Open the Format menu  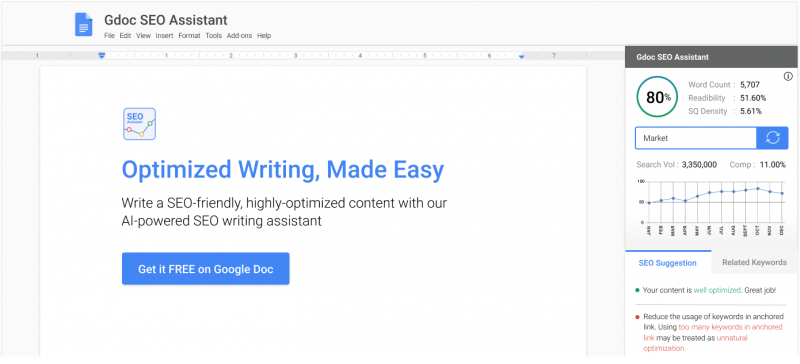click(189, 36)
